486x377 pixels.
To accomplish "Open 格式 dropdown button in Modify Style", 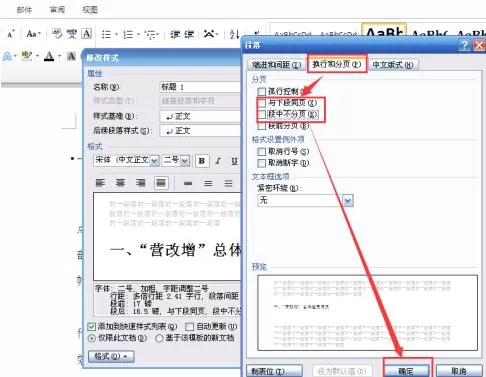I will click(x=111, y=356).
